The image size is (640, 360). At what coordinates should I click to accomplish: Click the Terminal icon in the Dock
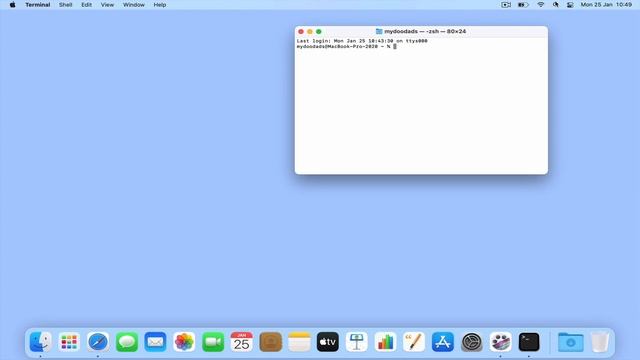click(529, 342)
